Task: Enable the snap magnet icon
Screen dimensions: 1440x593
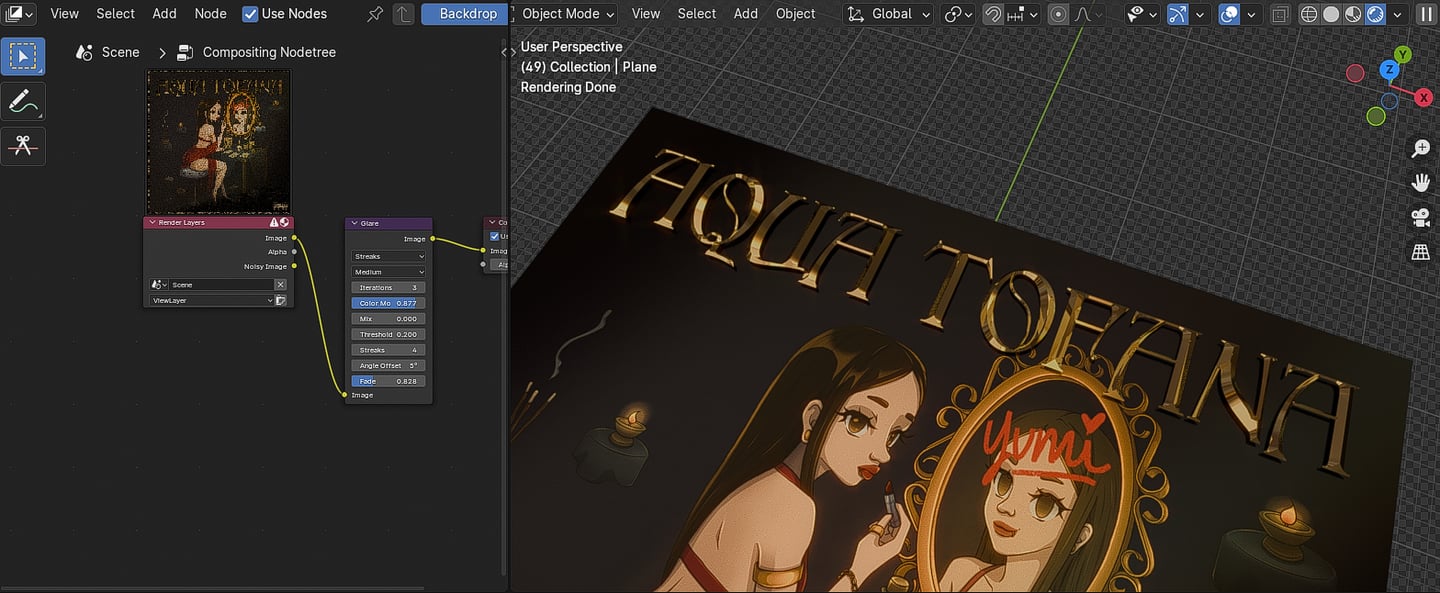Action: coord(993,14)
